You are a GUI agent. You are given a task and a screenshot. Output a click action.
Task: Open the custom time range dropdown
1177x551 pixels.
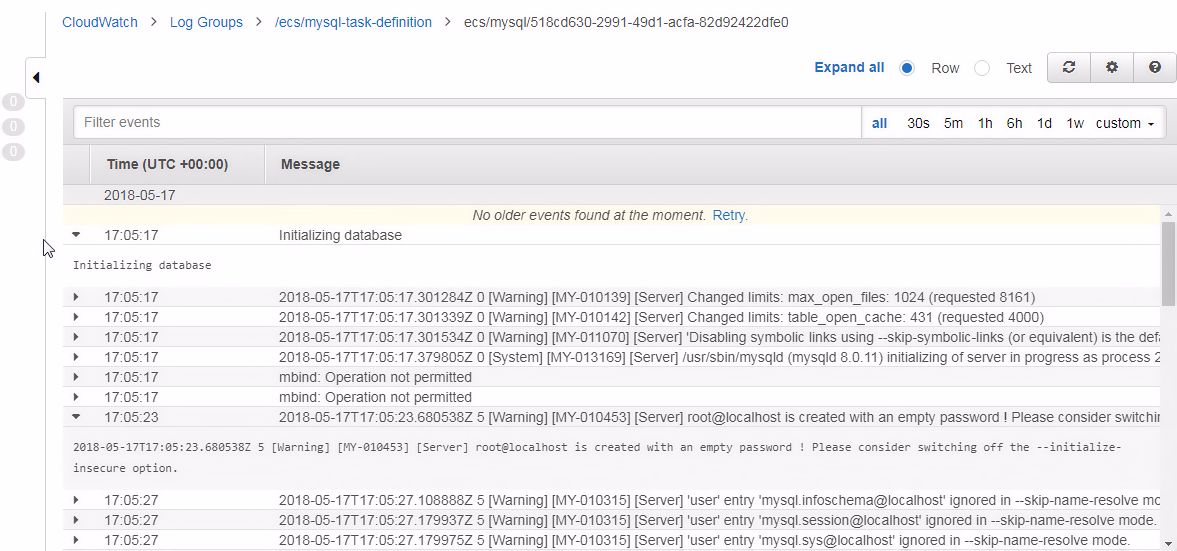1124,123
